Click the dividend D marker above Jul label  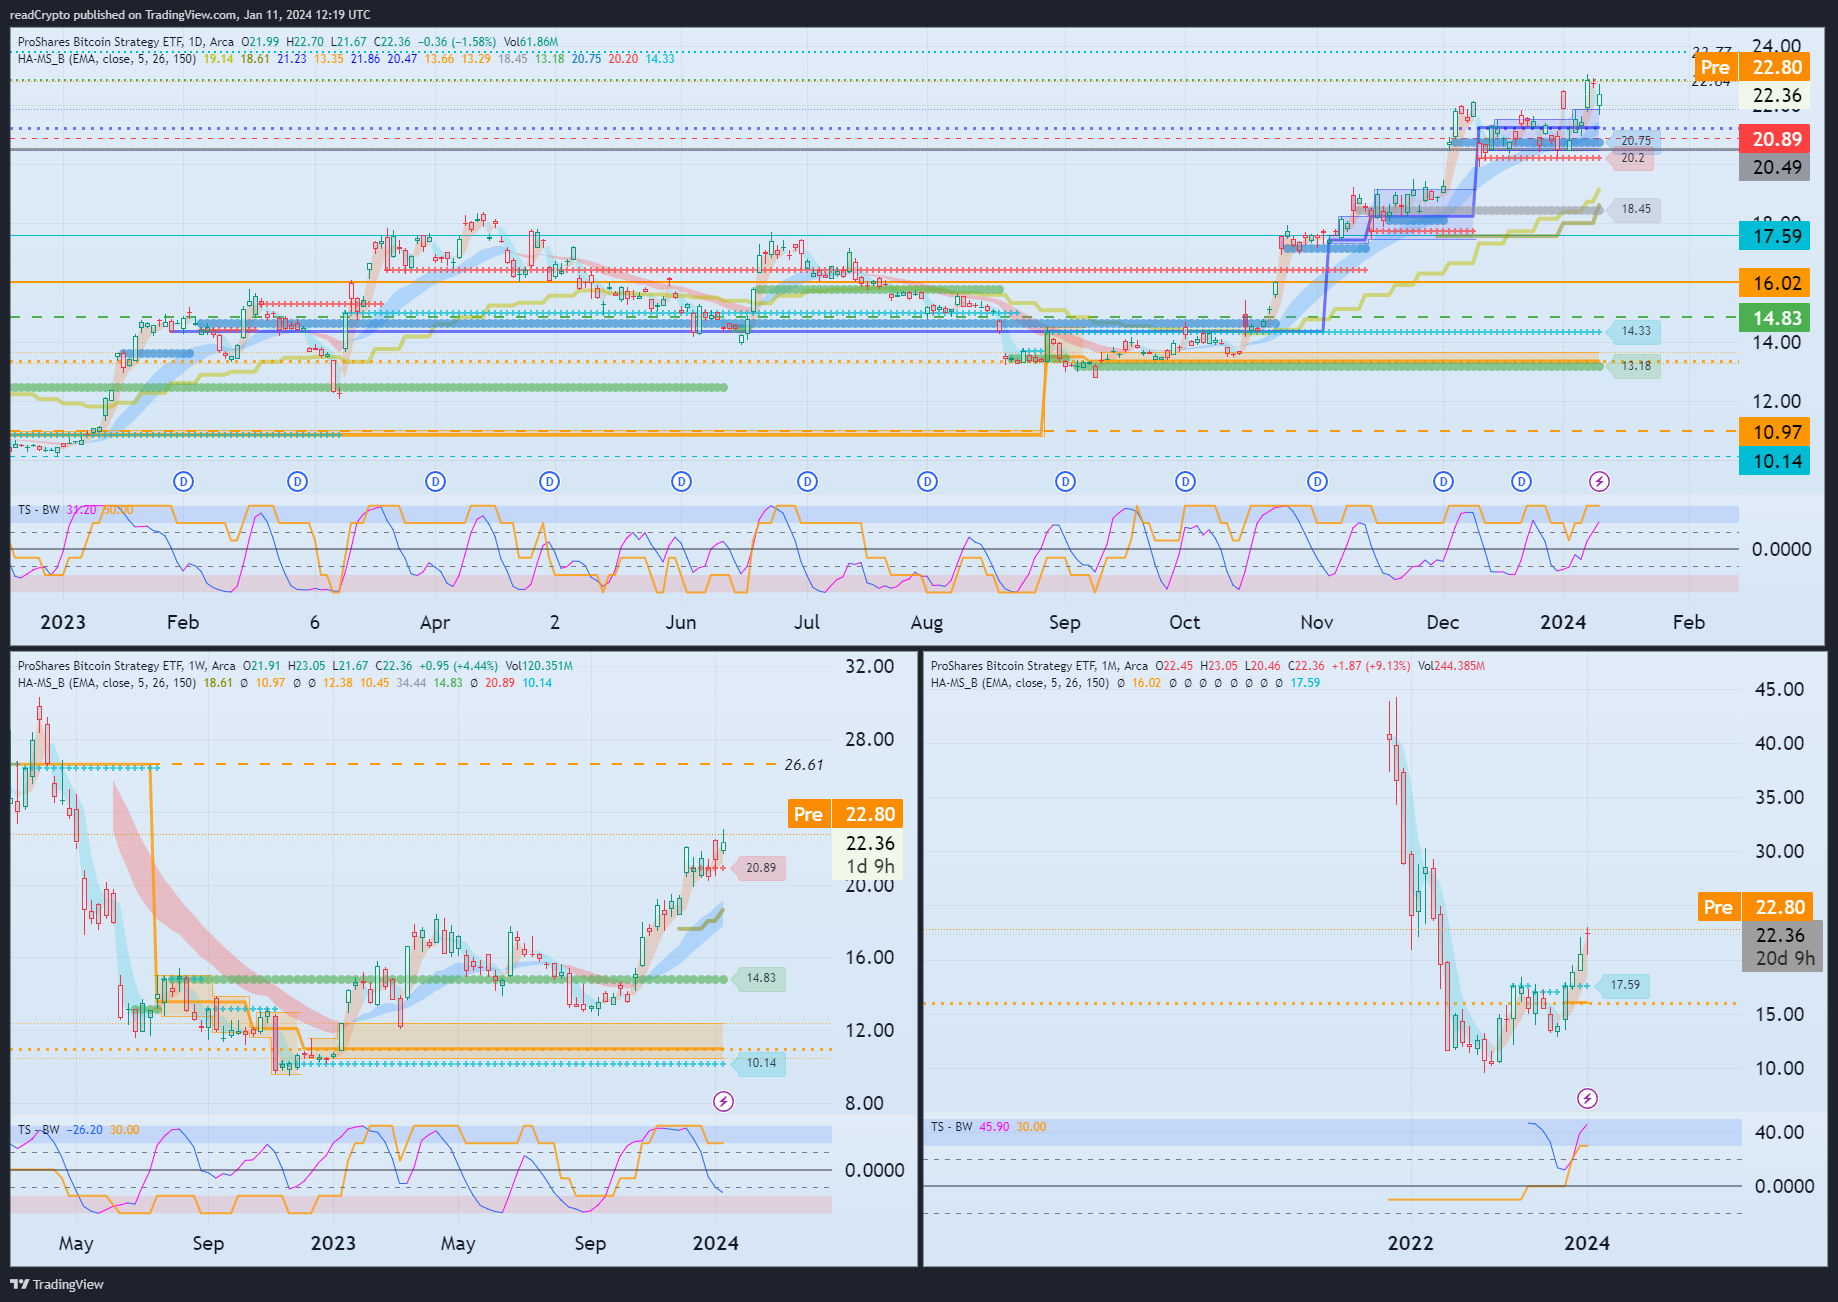click(807, 482)
